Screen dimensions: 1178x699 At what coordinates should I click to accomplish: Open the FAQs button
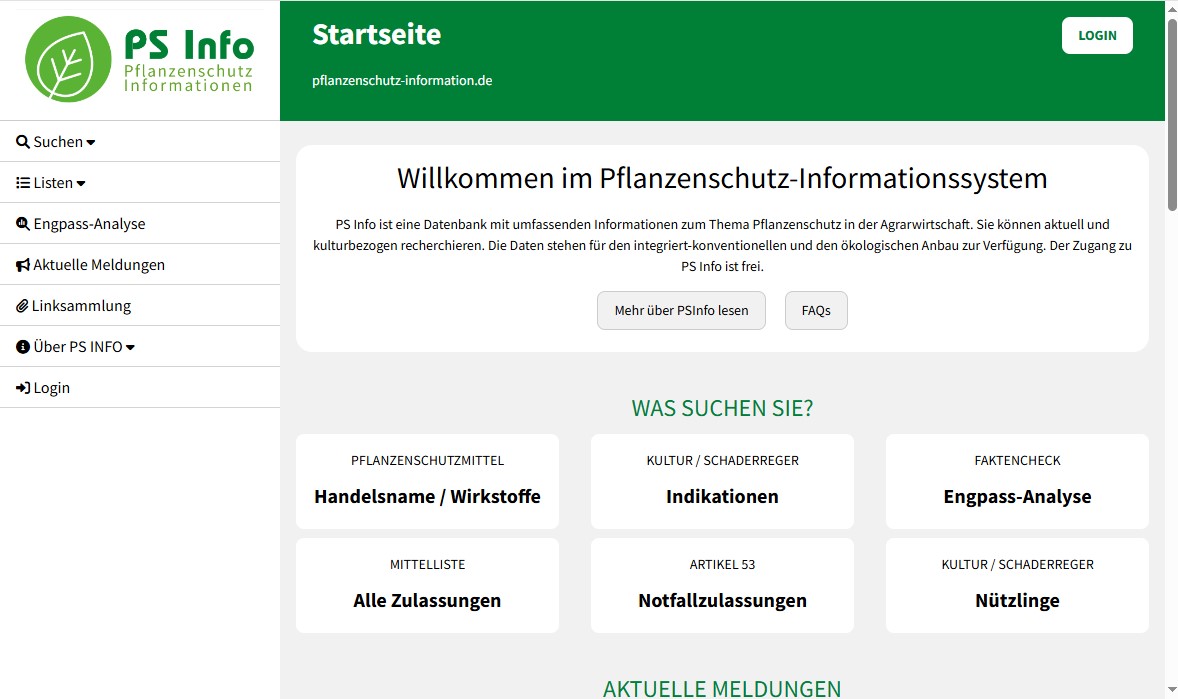[x=816, y=311]
